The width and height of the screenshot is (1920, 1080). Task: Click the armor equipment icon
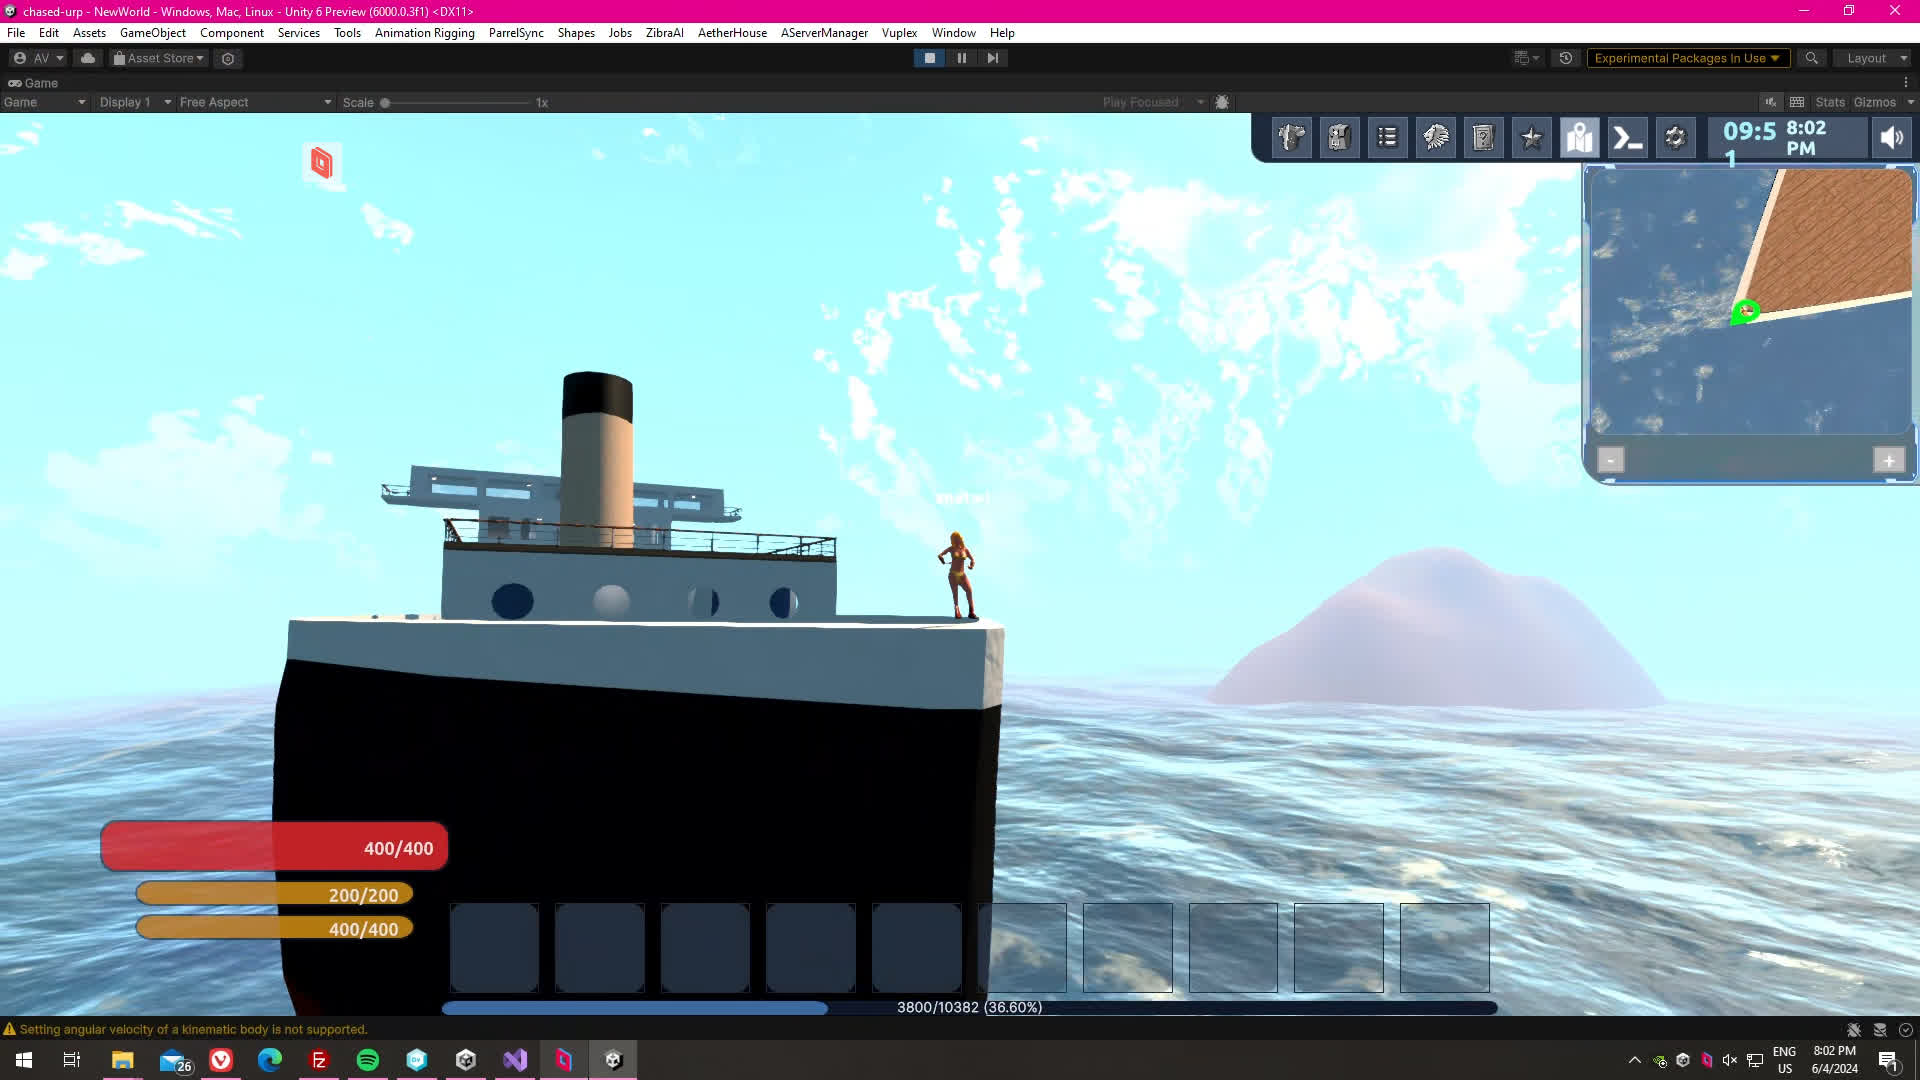point(1291,138)
